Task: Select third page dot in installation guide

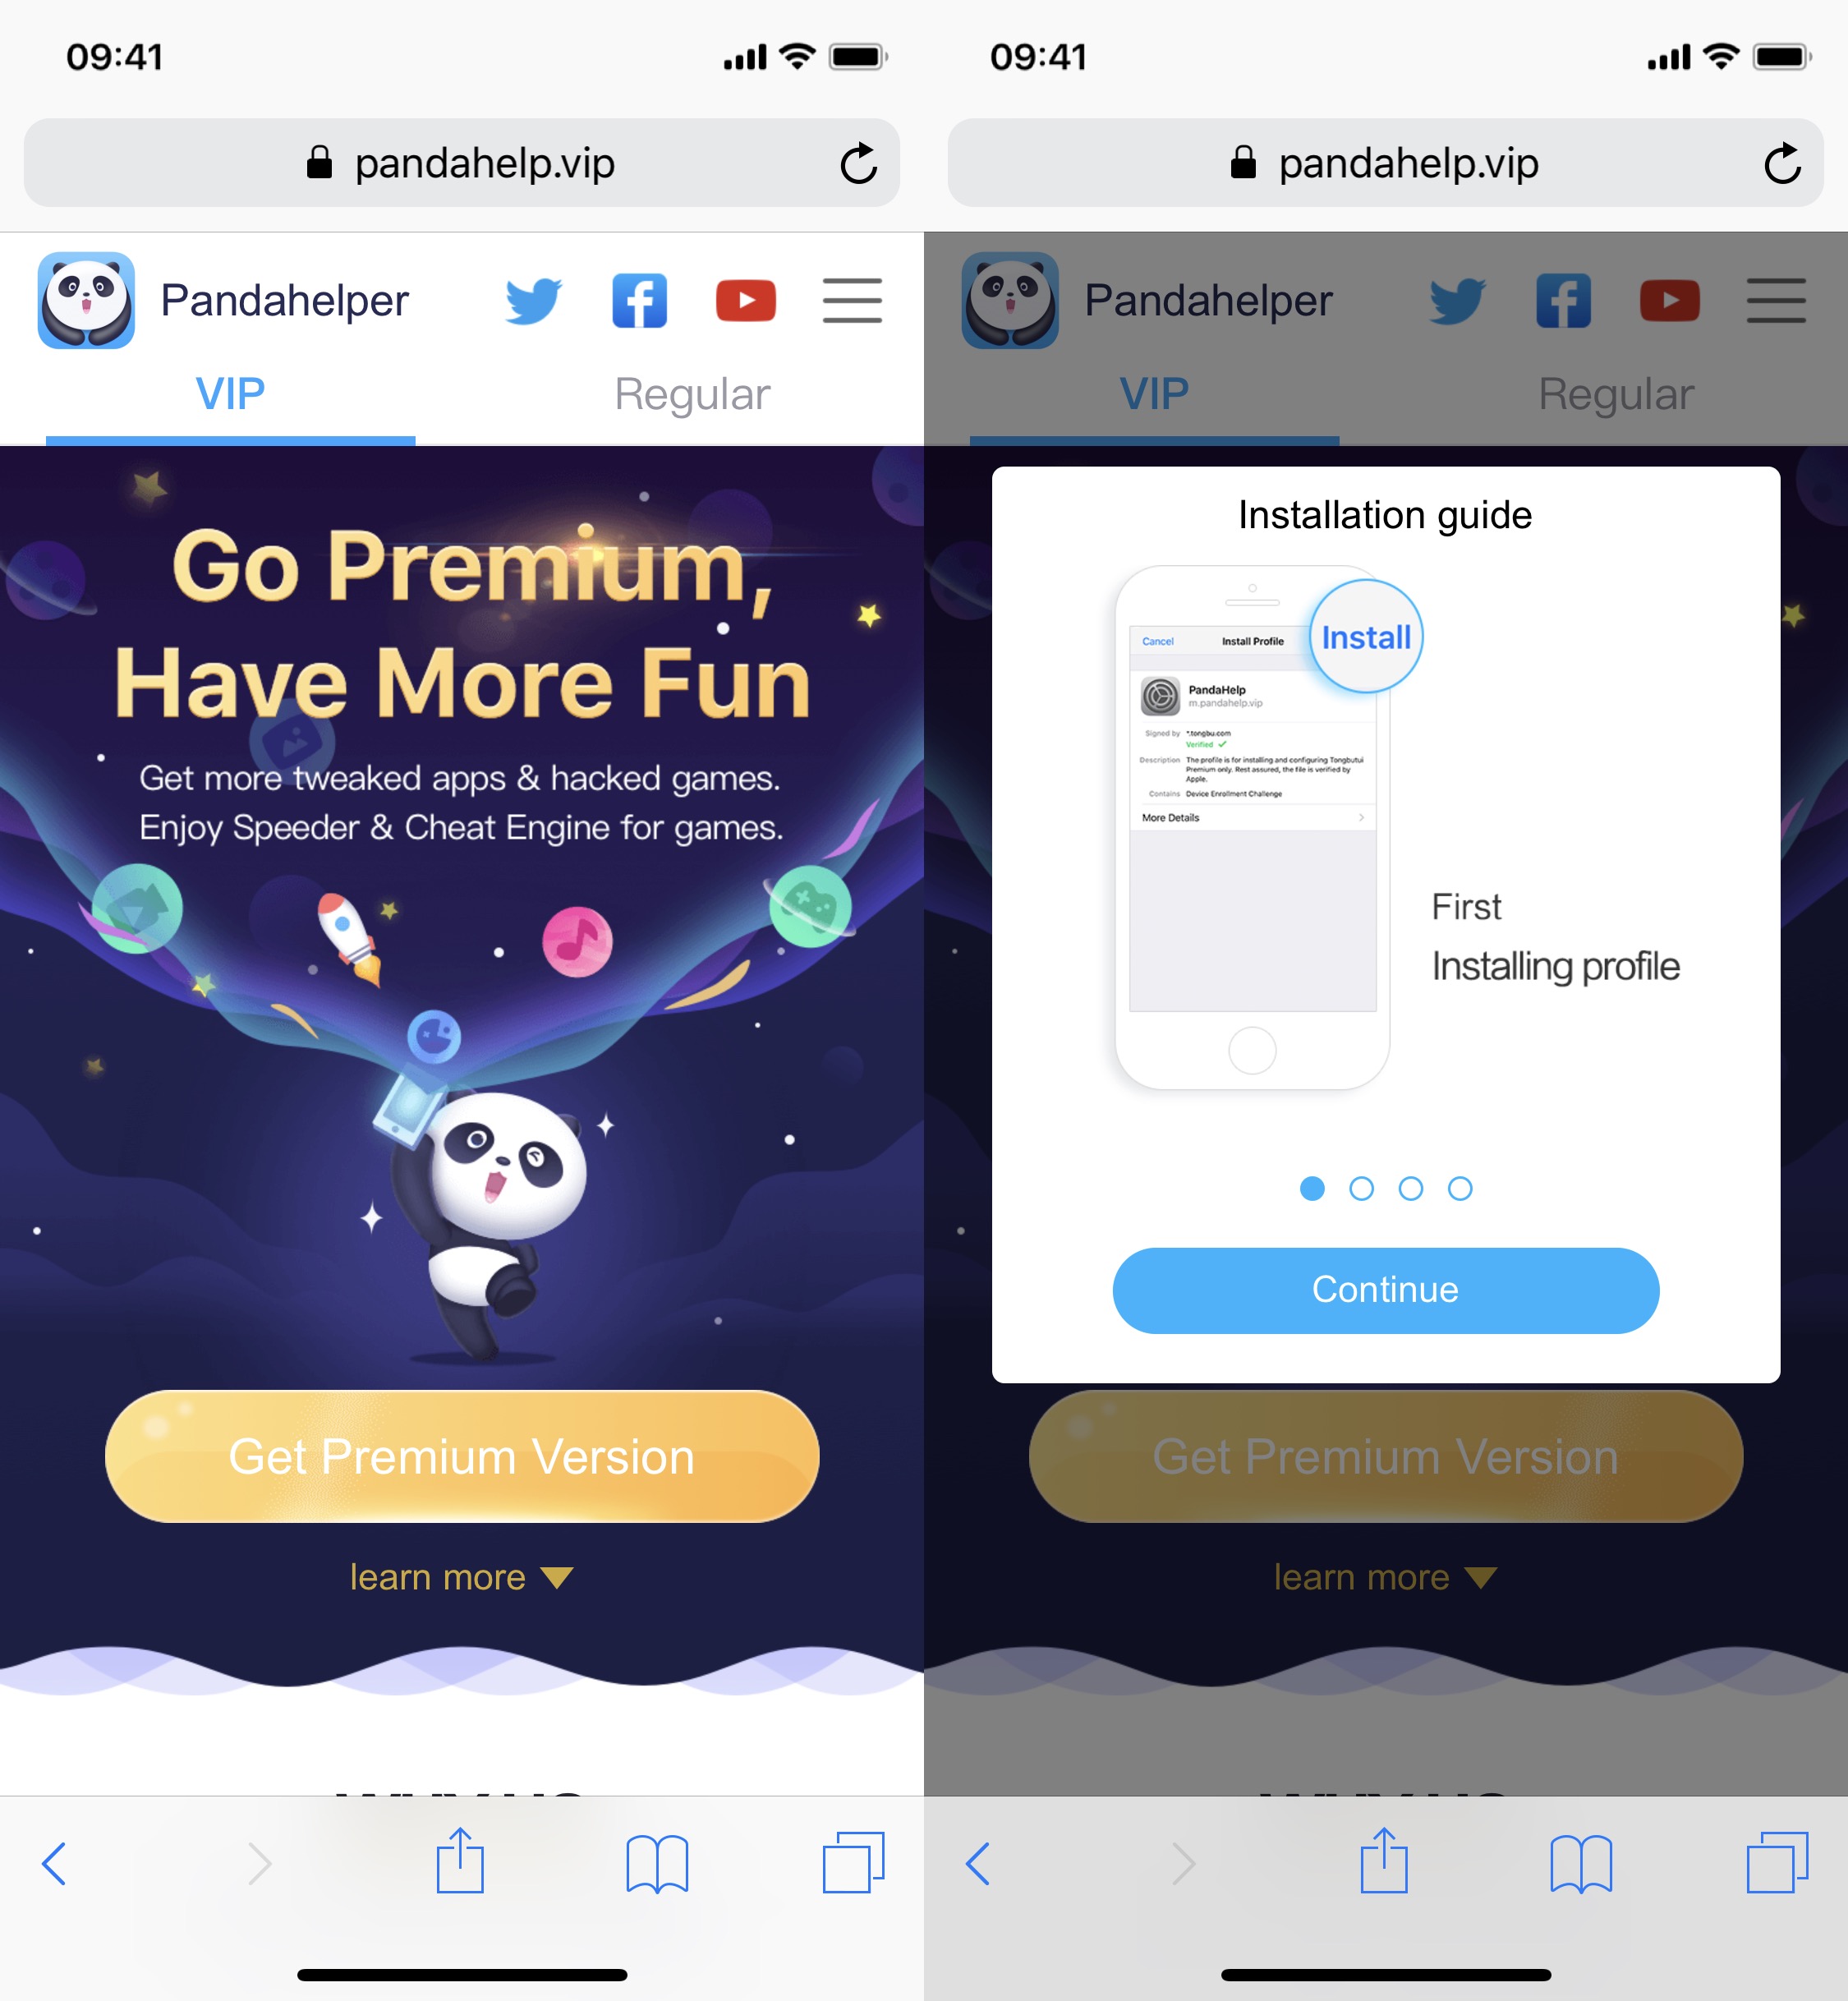Action: pyautogui.click(x=1410, y=1188)
